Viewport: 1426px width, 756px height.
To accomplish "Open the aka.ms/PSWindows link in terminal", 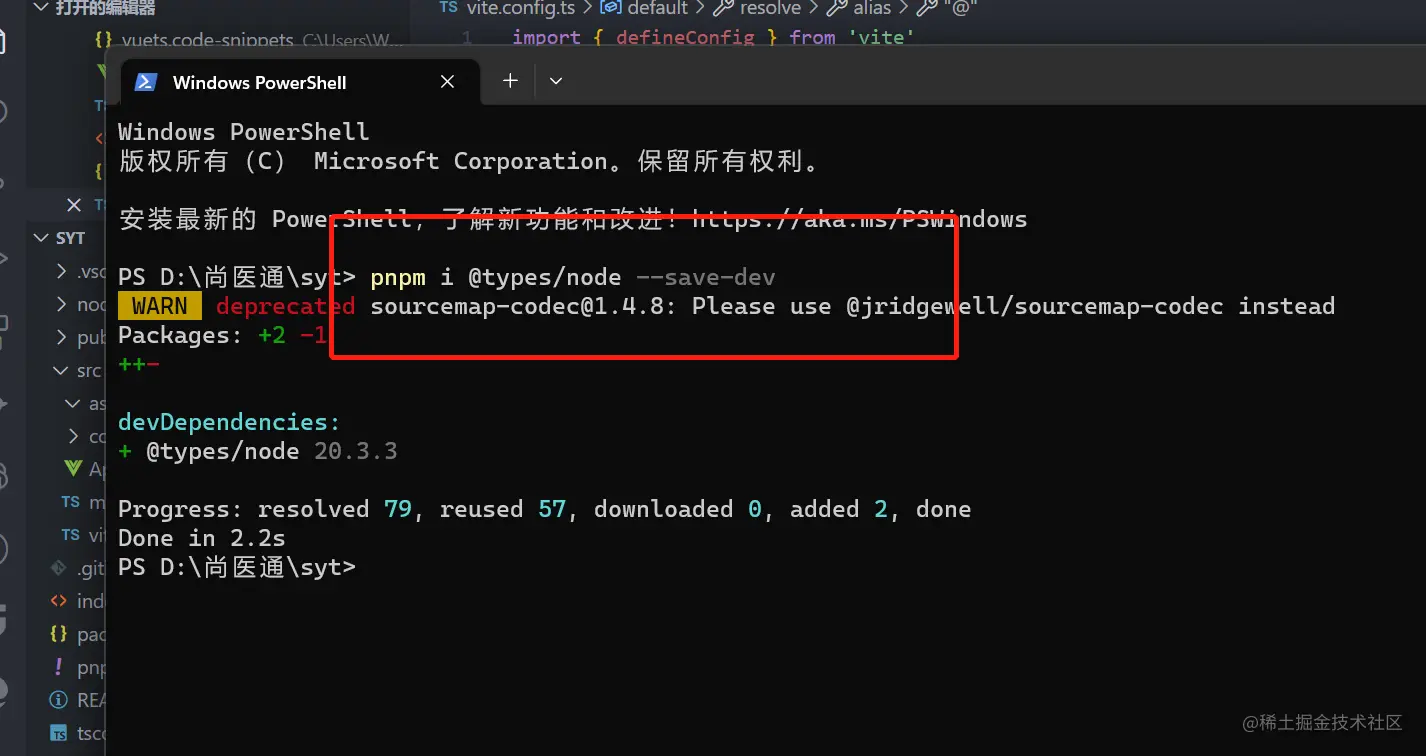I will [860, 219].
